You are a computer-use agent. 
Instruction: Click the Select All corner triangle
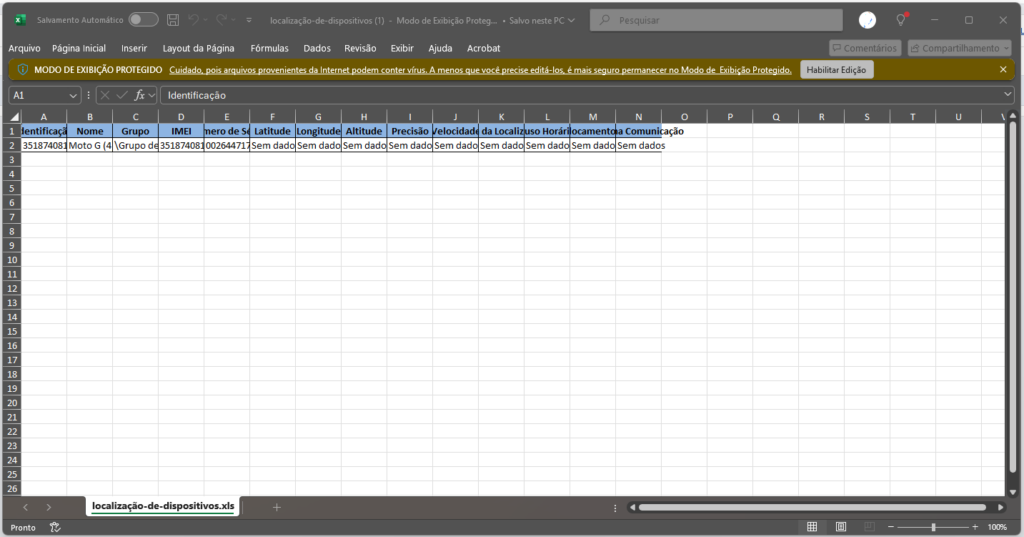(14, 117)
